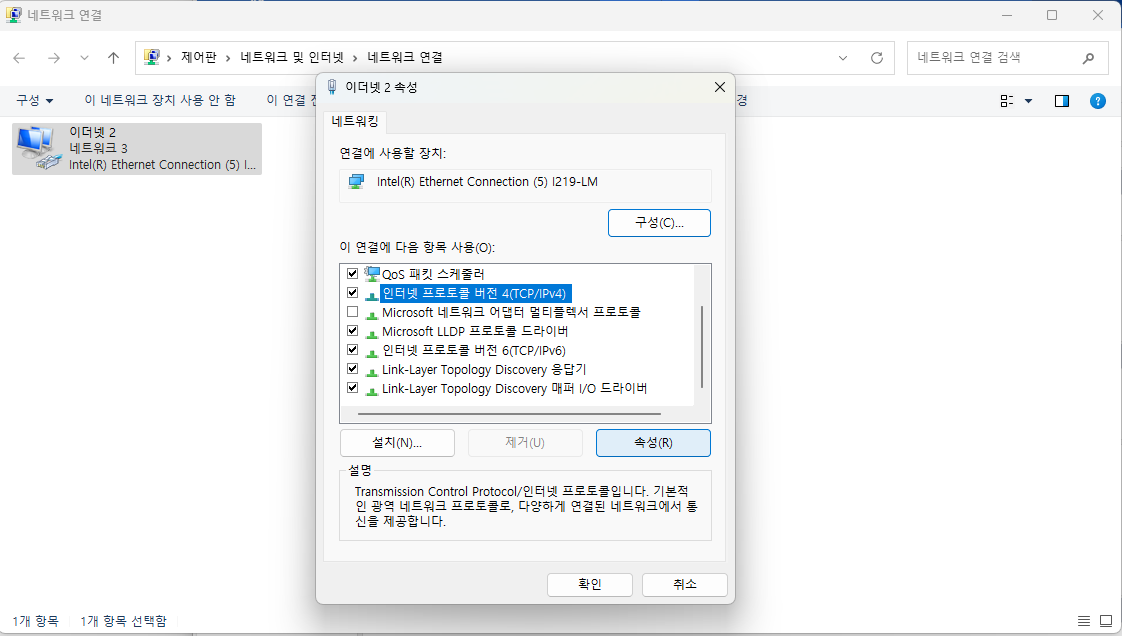This screenshot has height=636, width=1122.
Task: Refresh the Network Connections view
Action: click(x=877, y=58)
